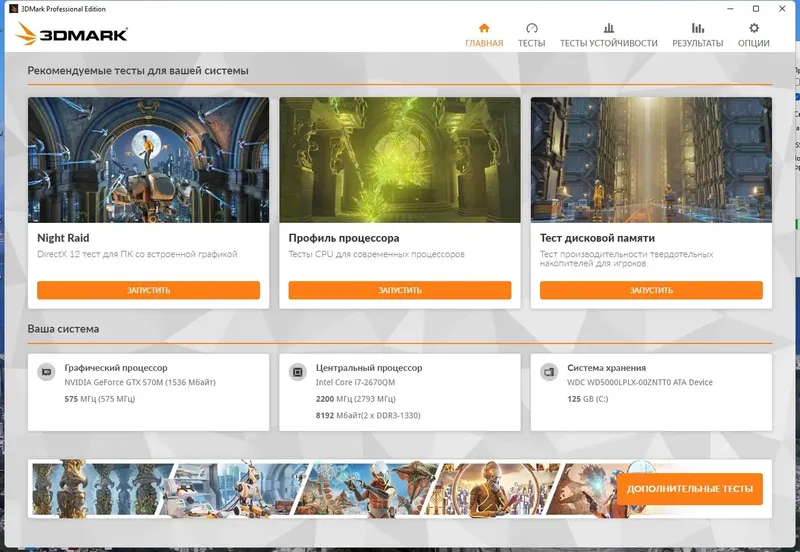Click the ТЕСТЫ УСТОЙЧИВОСТИ bar chart icon
The image size is (800, 552).
(x=609, y=28)
